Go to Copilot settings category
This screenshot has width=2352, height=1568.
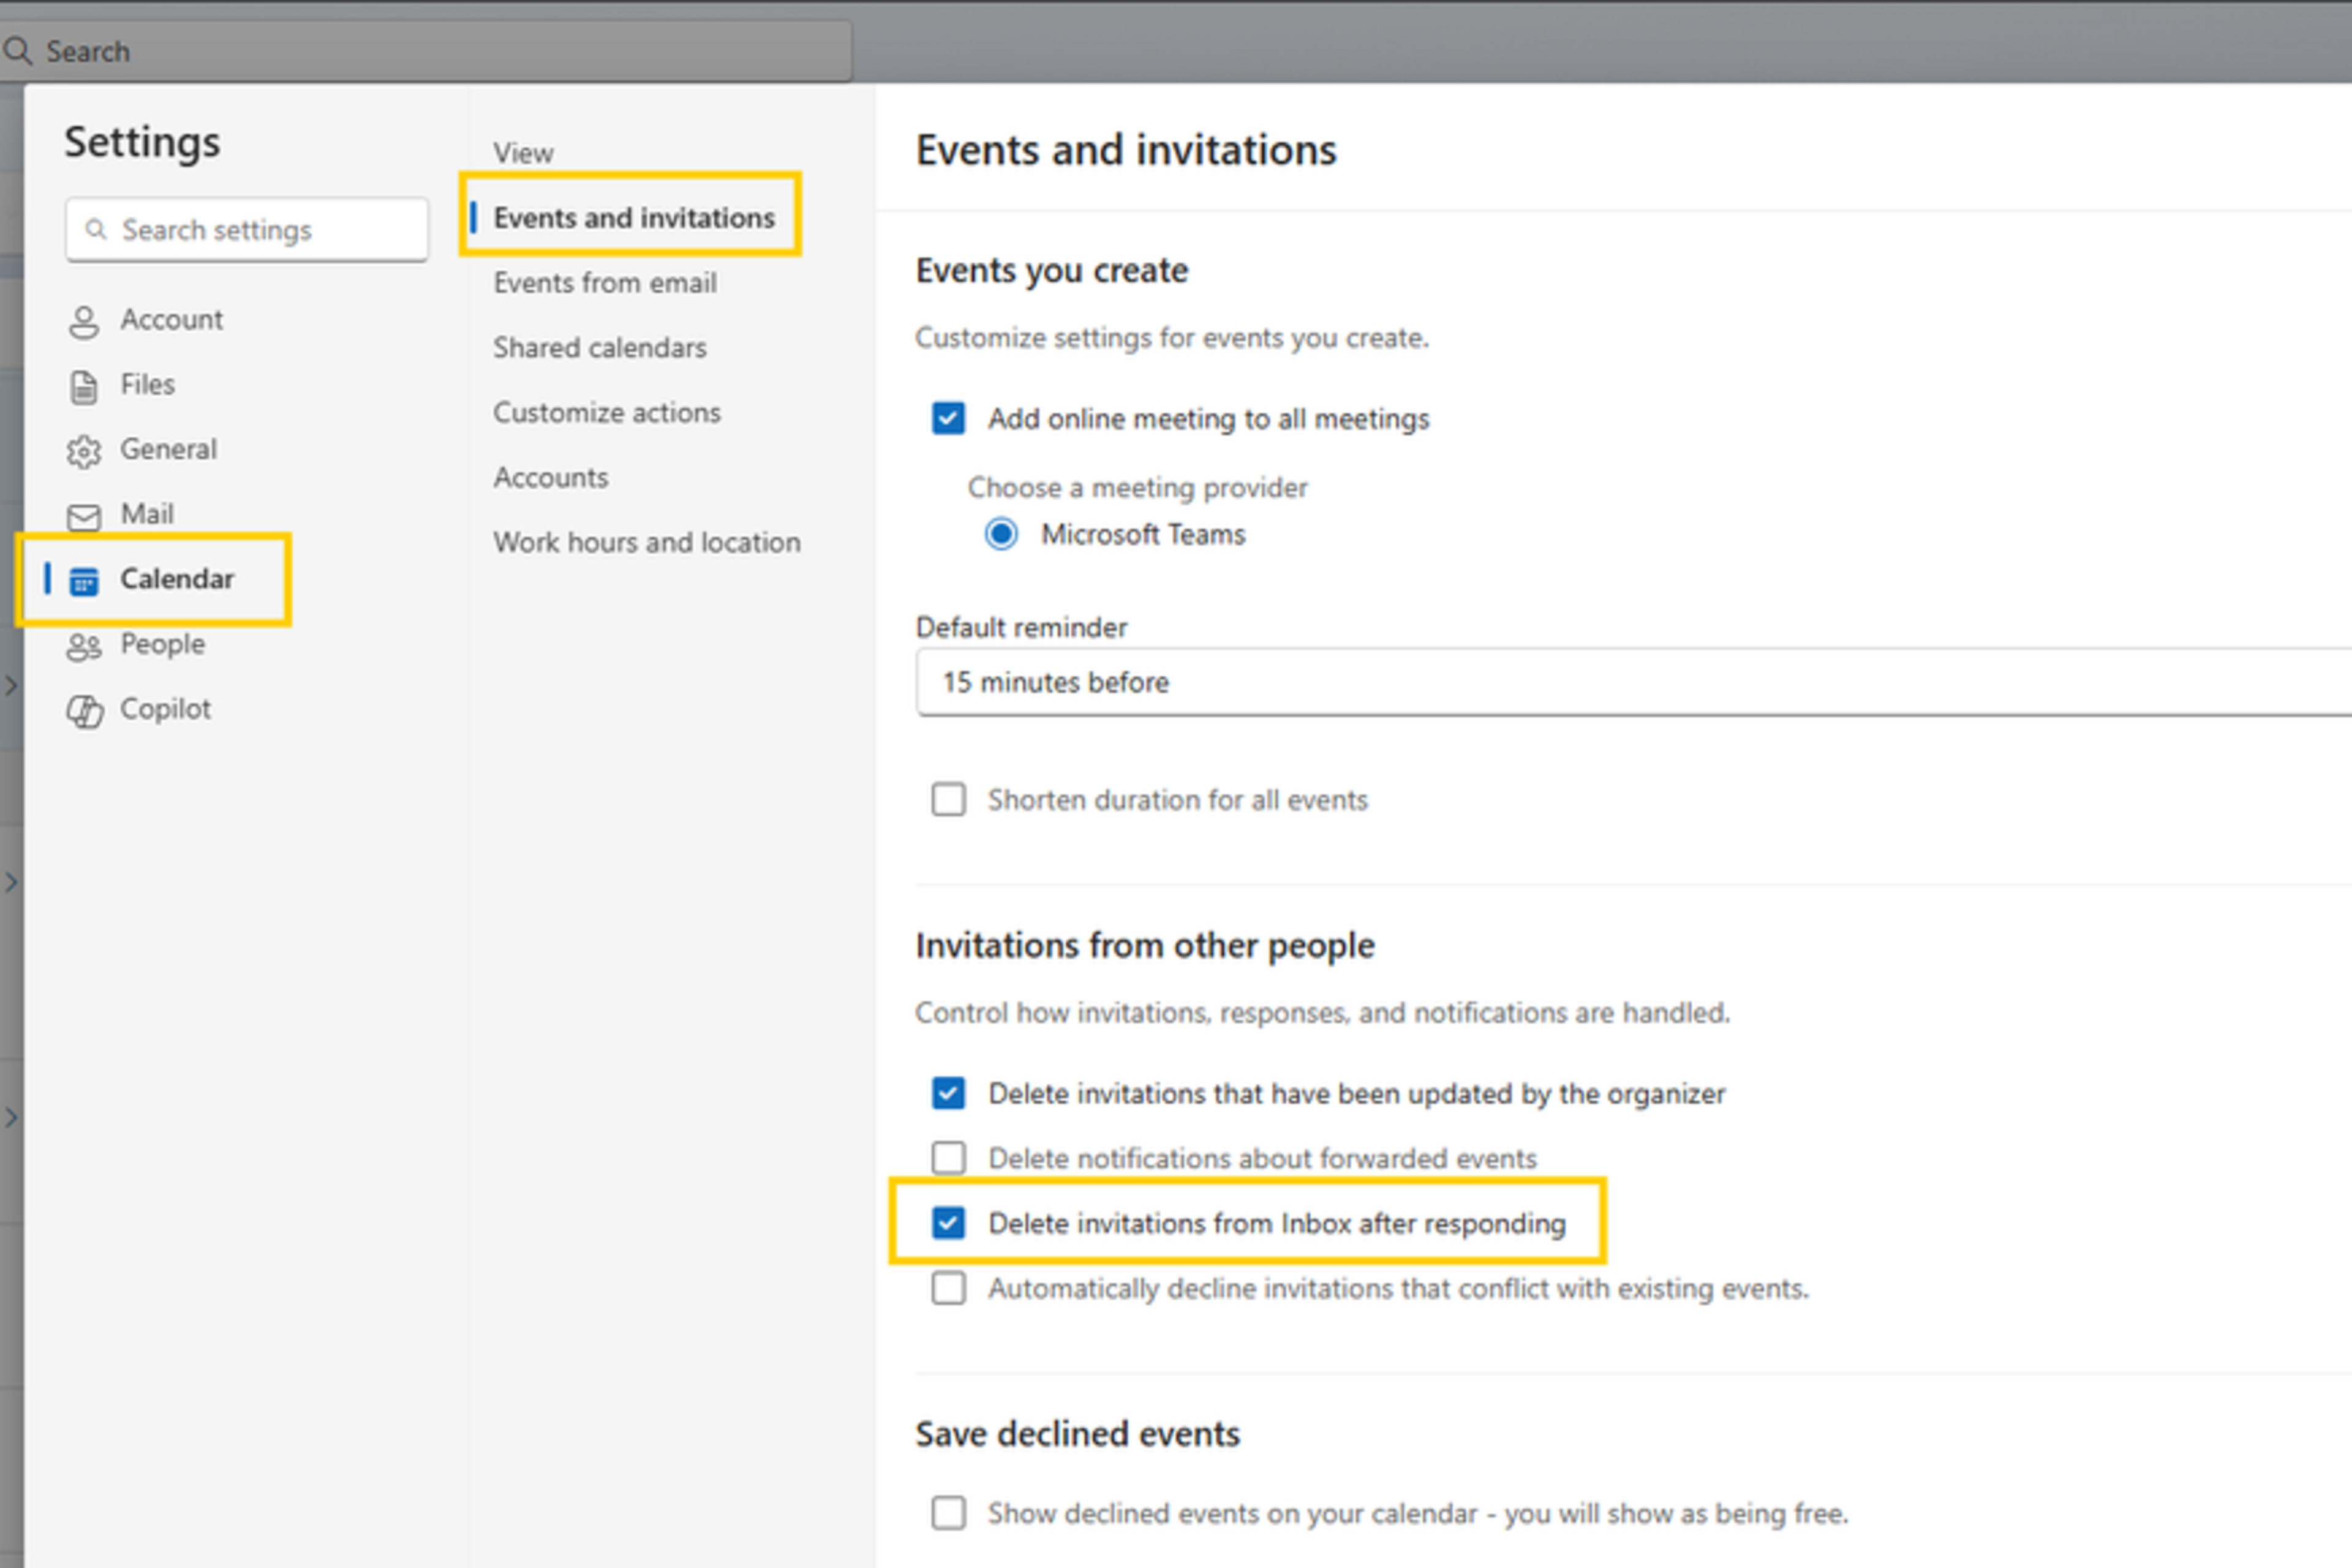165,709
